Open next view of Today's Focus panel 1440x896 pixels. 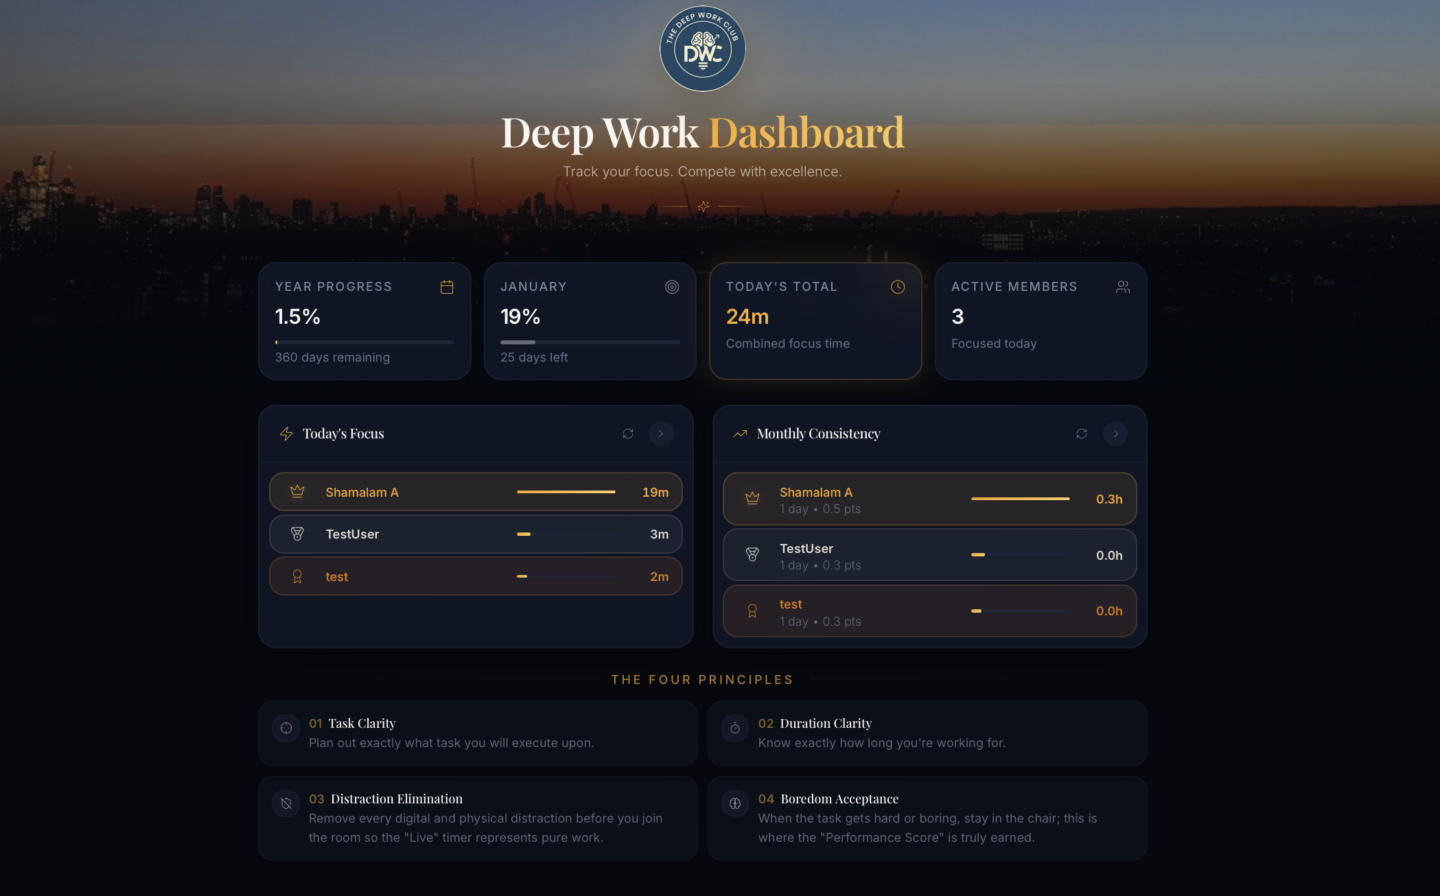pyautogui.click(x=661, y=434)
